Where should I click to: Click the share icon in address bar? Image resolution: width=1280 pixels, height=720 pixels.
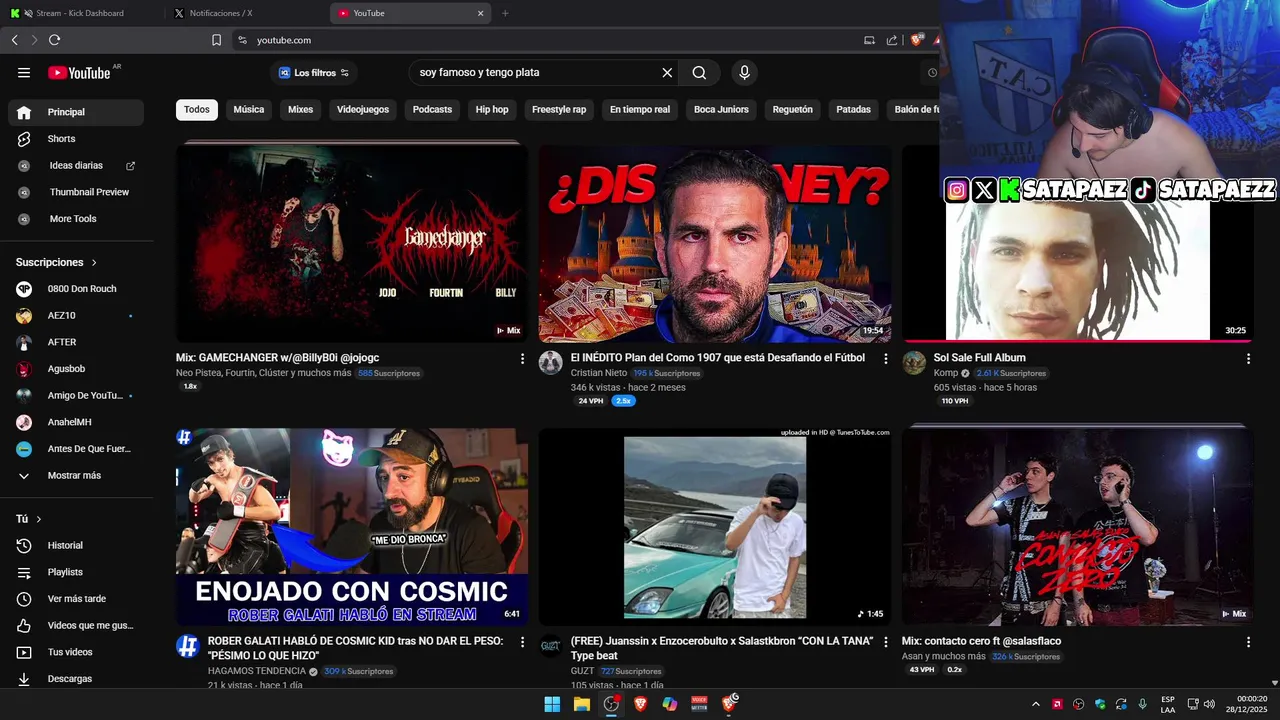(892, 40)
